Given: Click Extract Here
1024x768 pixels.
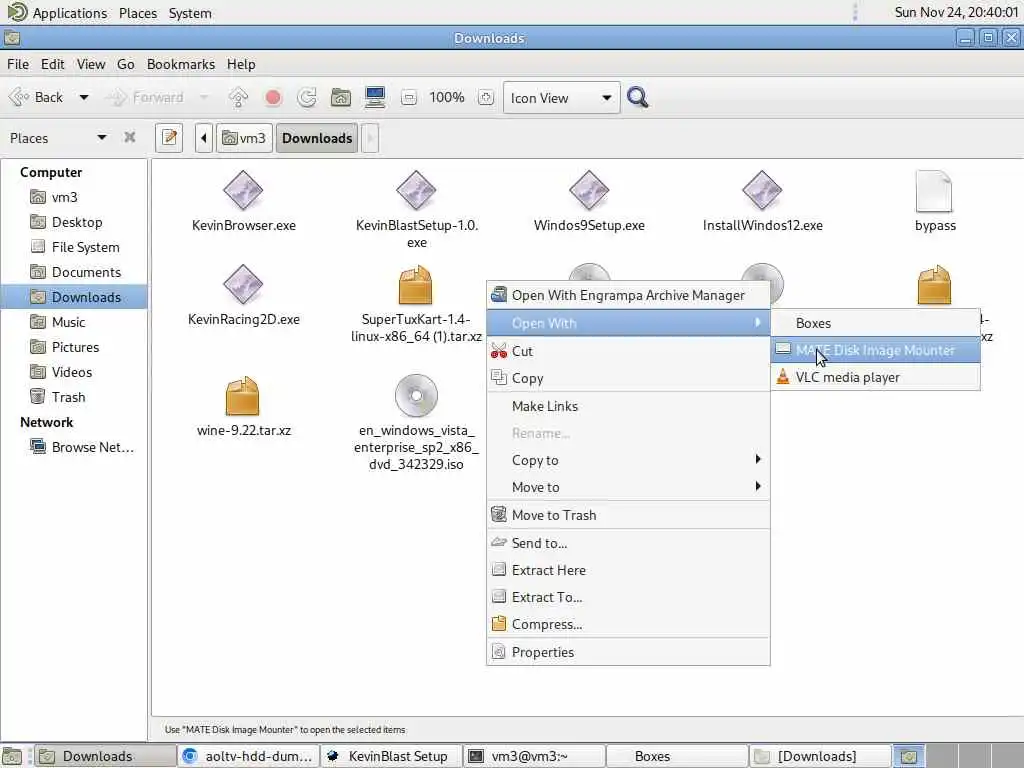Looking at the screenshot, I should [x=628, y=570].
